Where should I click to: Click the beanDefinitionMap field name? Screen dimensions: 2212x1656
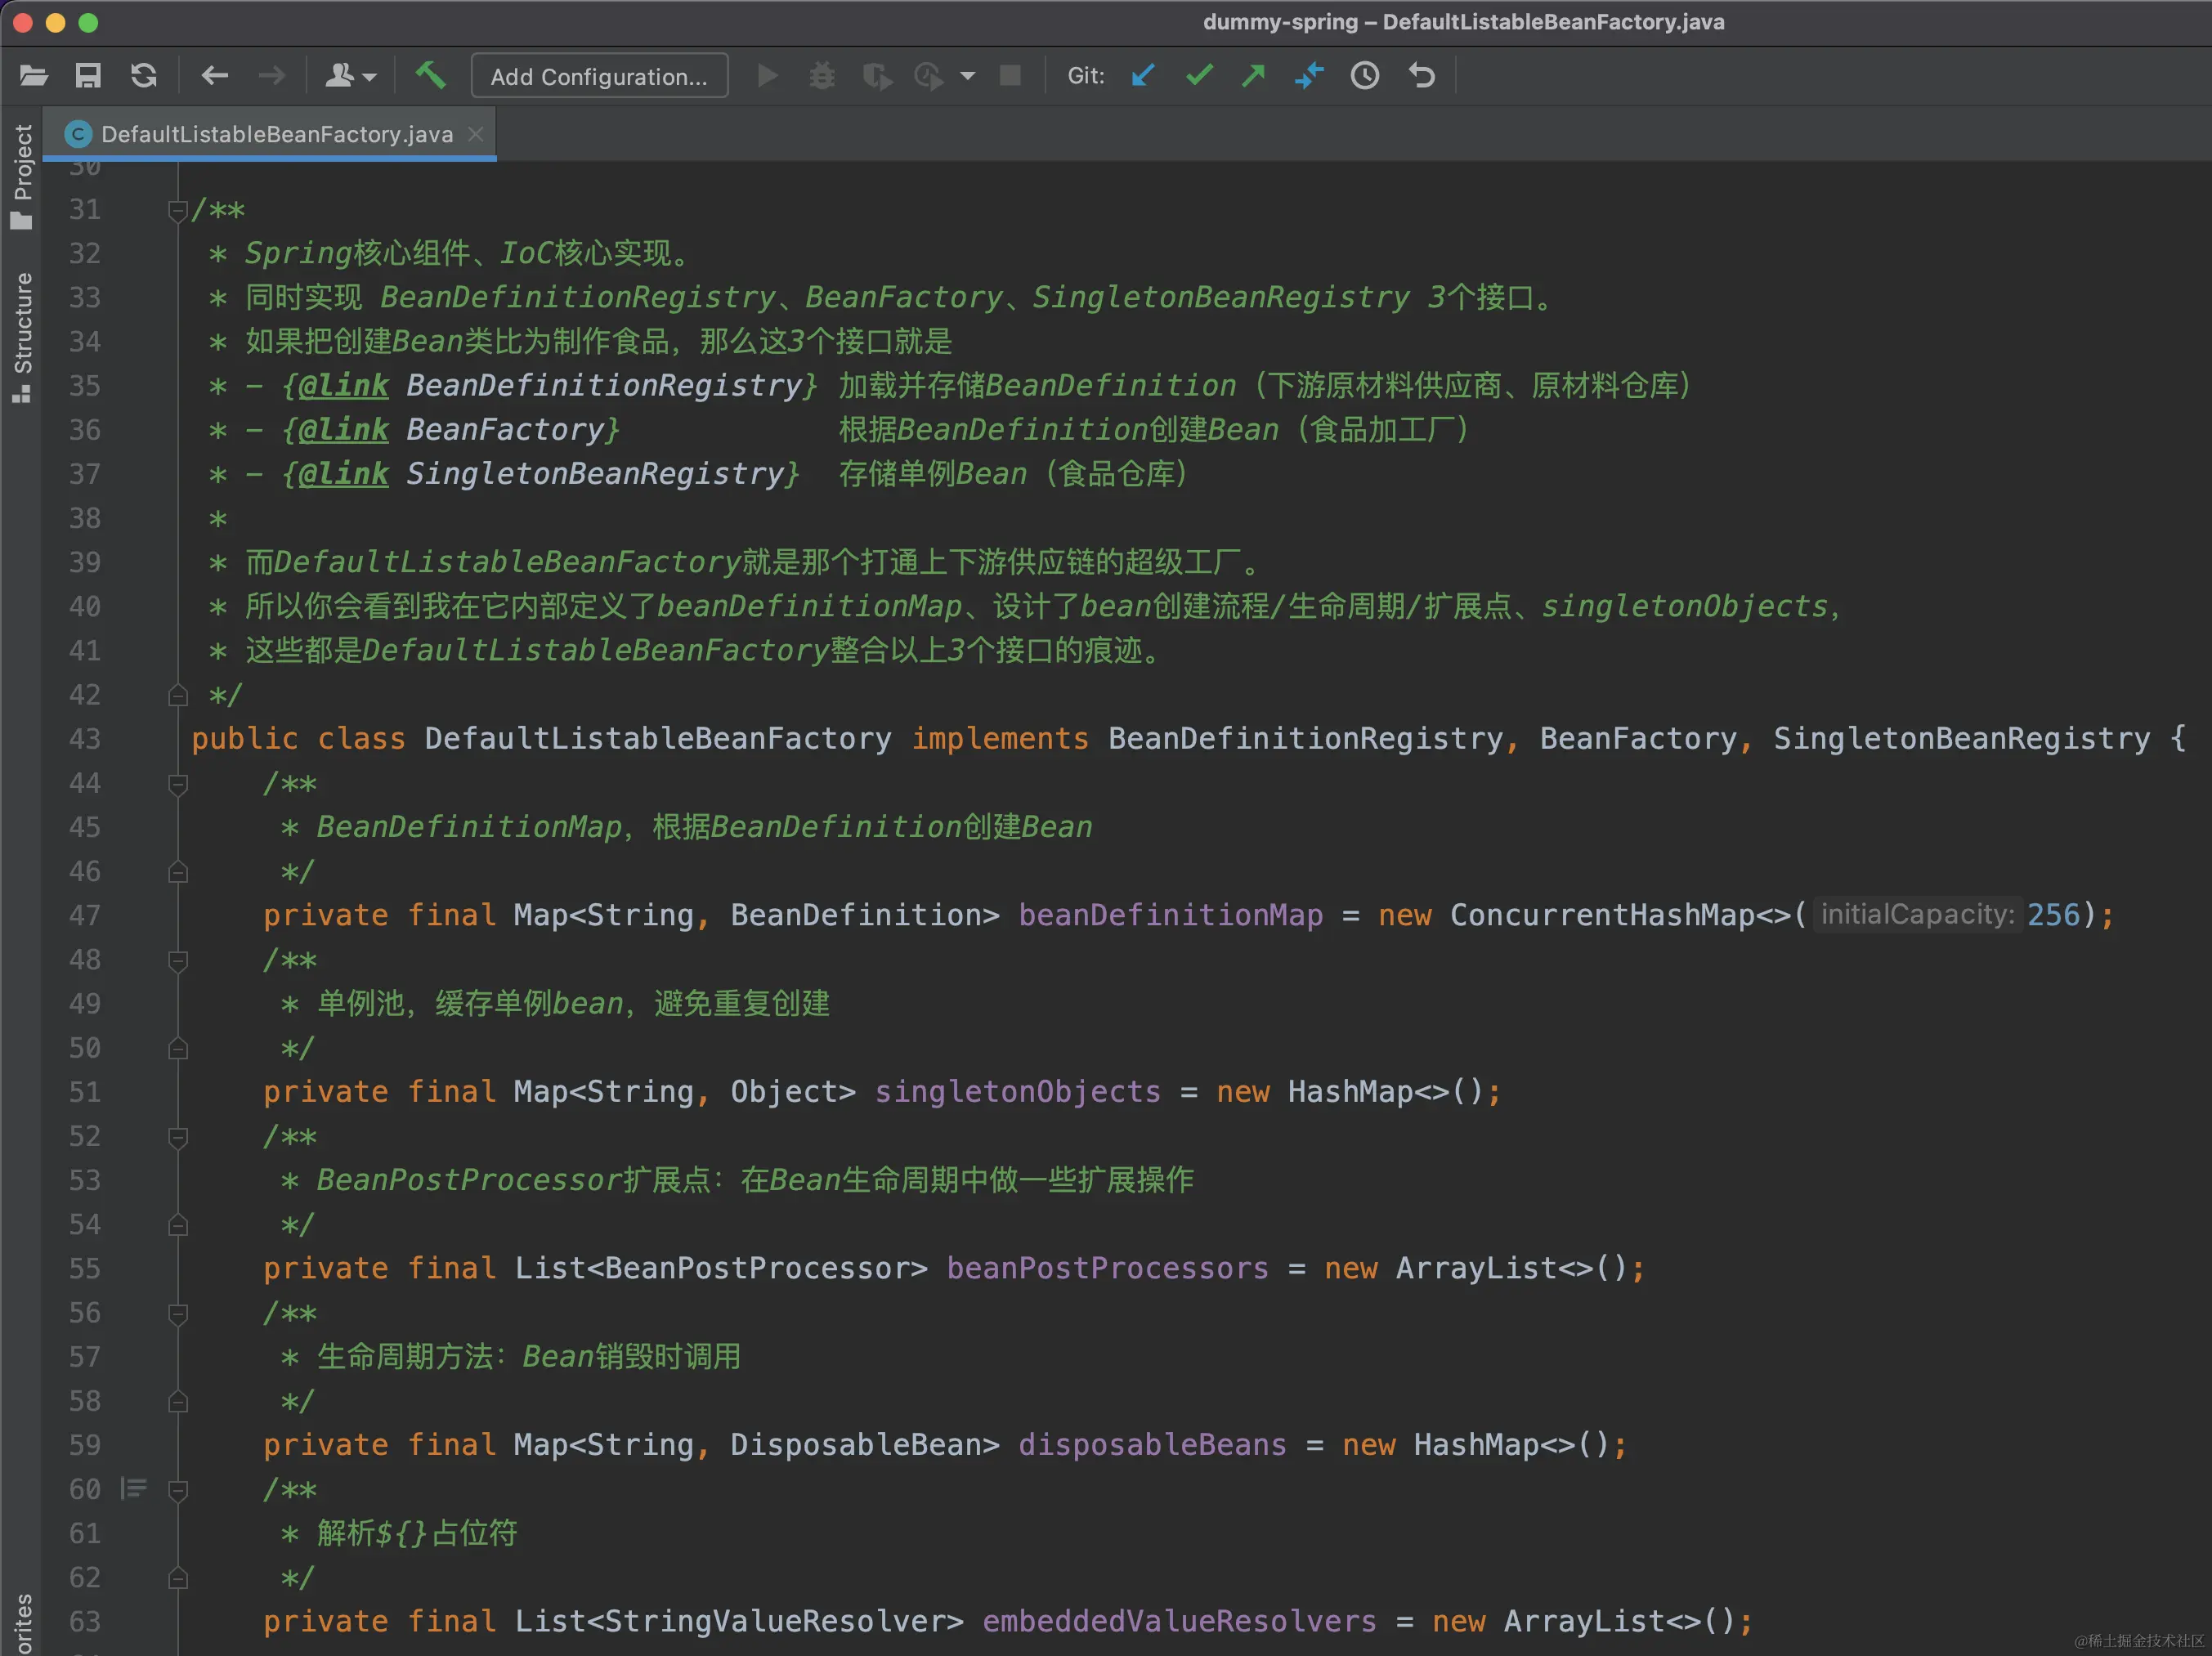(x=1170, y=915)
